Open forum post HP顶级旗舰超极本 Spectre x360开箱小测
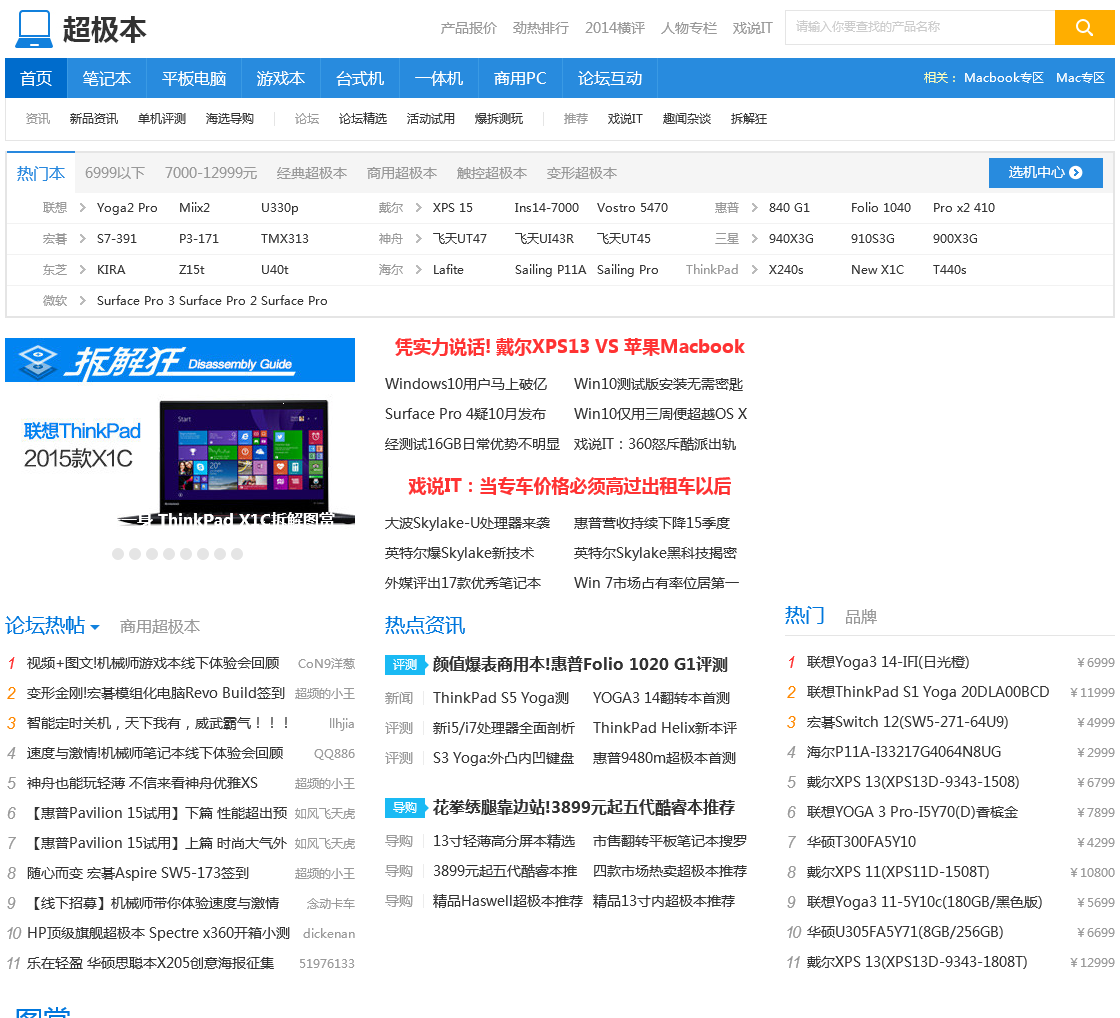Viewport: 1120px width, 1018px height. 159,933
